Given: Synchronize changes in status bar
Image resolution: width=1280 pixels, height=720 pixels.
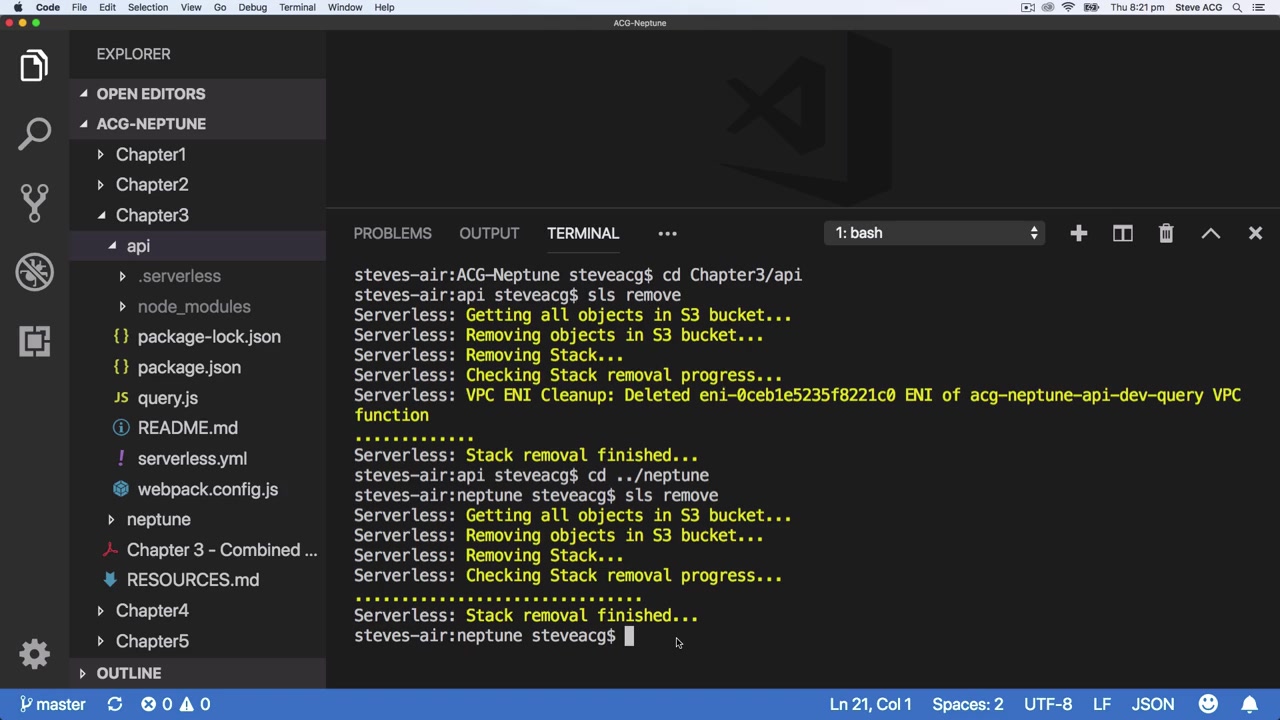Looking at the screenshot, I should point(115,704).
